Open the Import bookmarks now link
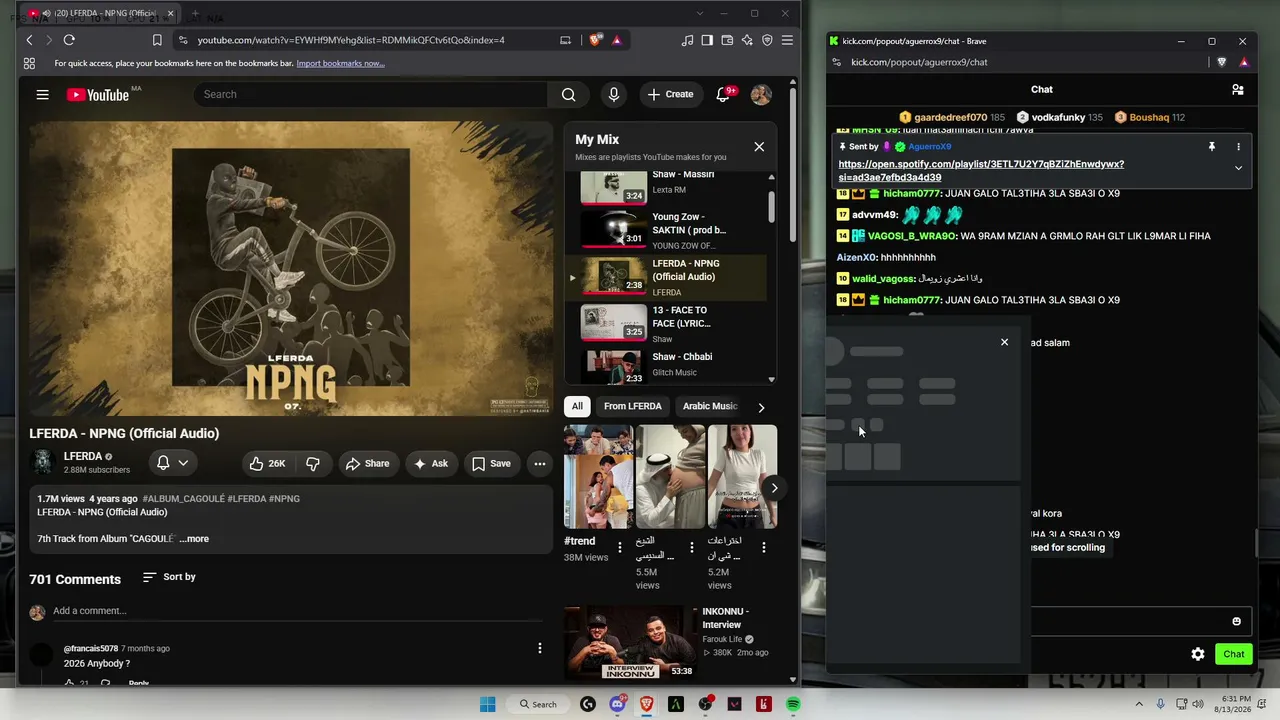The image size is (1280, 720). click(x=340, y=63)
